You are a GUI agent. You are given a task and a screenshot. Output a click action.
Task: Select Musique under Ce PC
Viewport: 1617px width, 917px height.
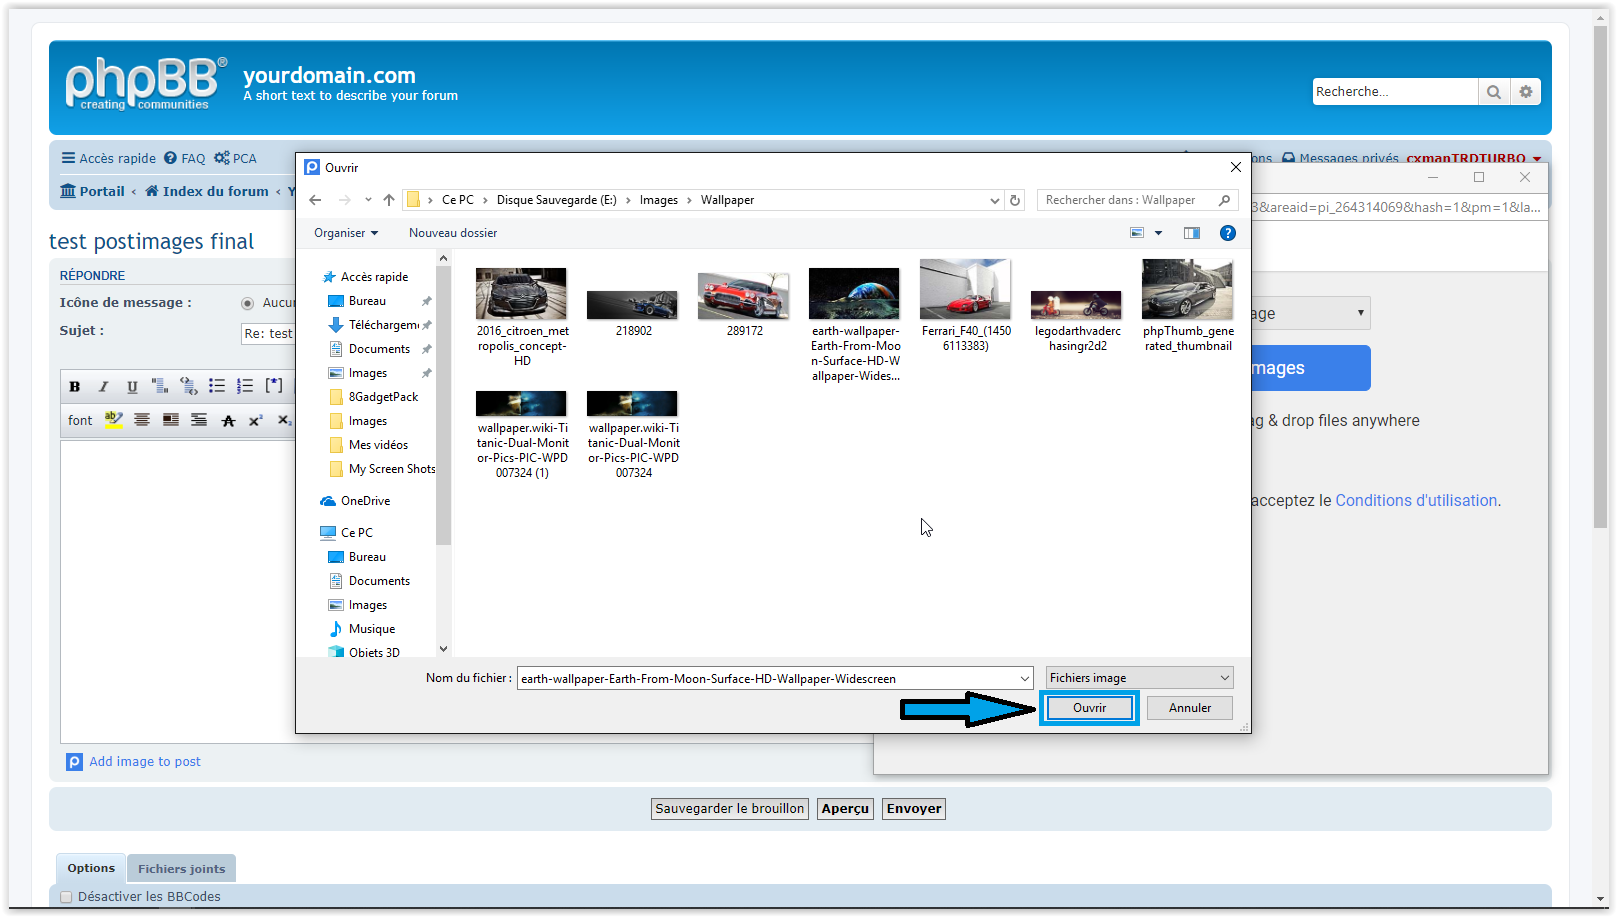coord(362,629)
